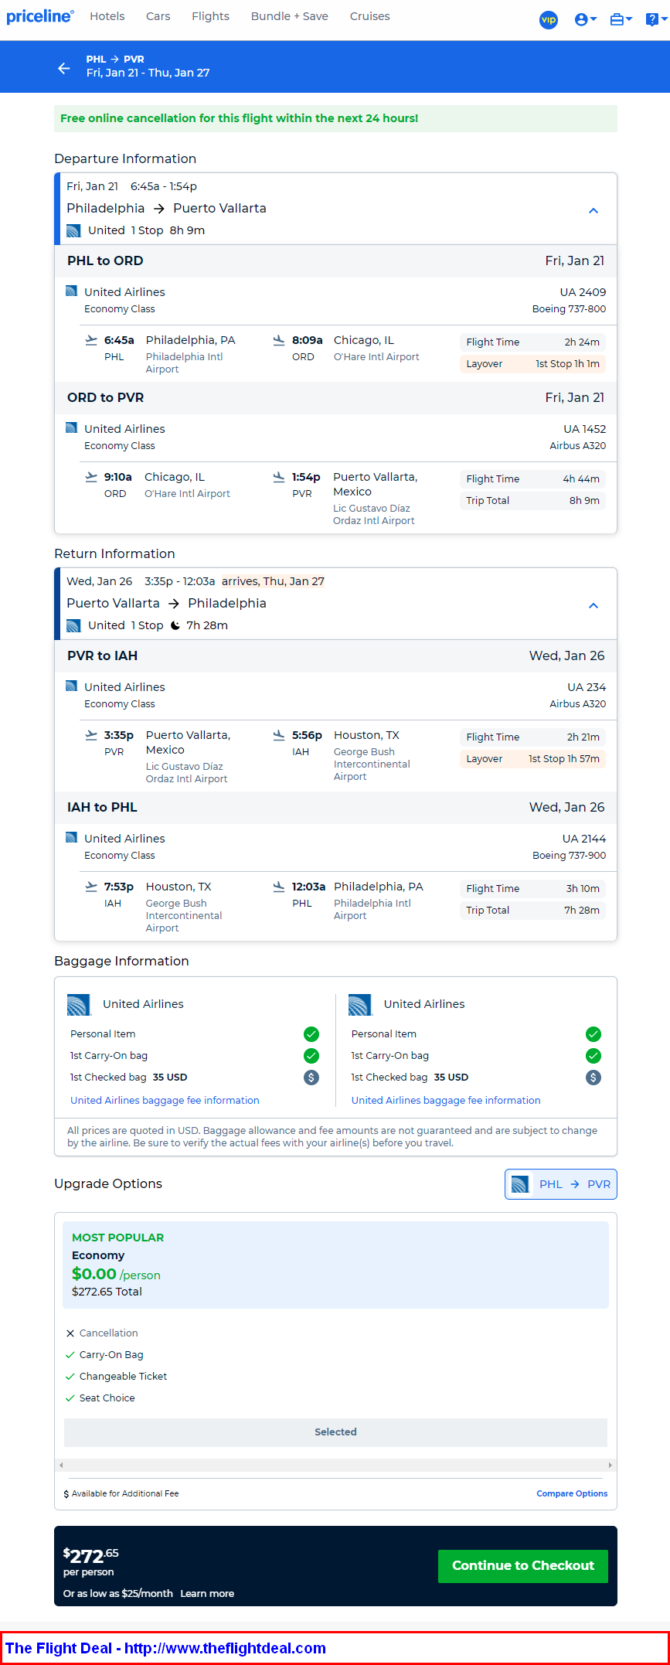This screenshot has height=1665, width=670.
Task: Click the landing icon beside 8:09a
Action: [279, 340]
